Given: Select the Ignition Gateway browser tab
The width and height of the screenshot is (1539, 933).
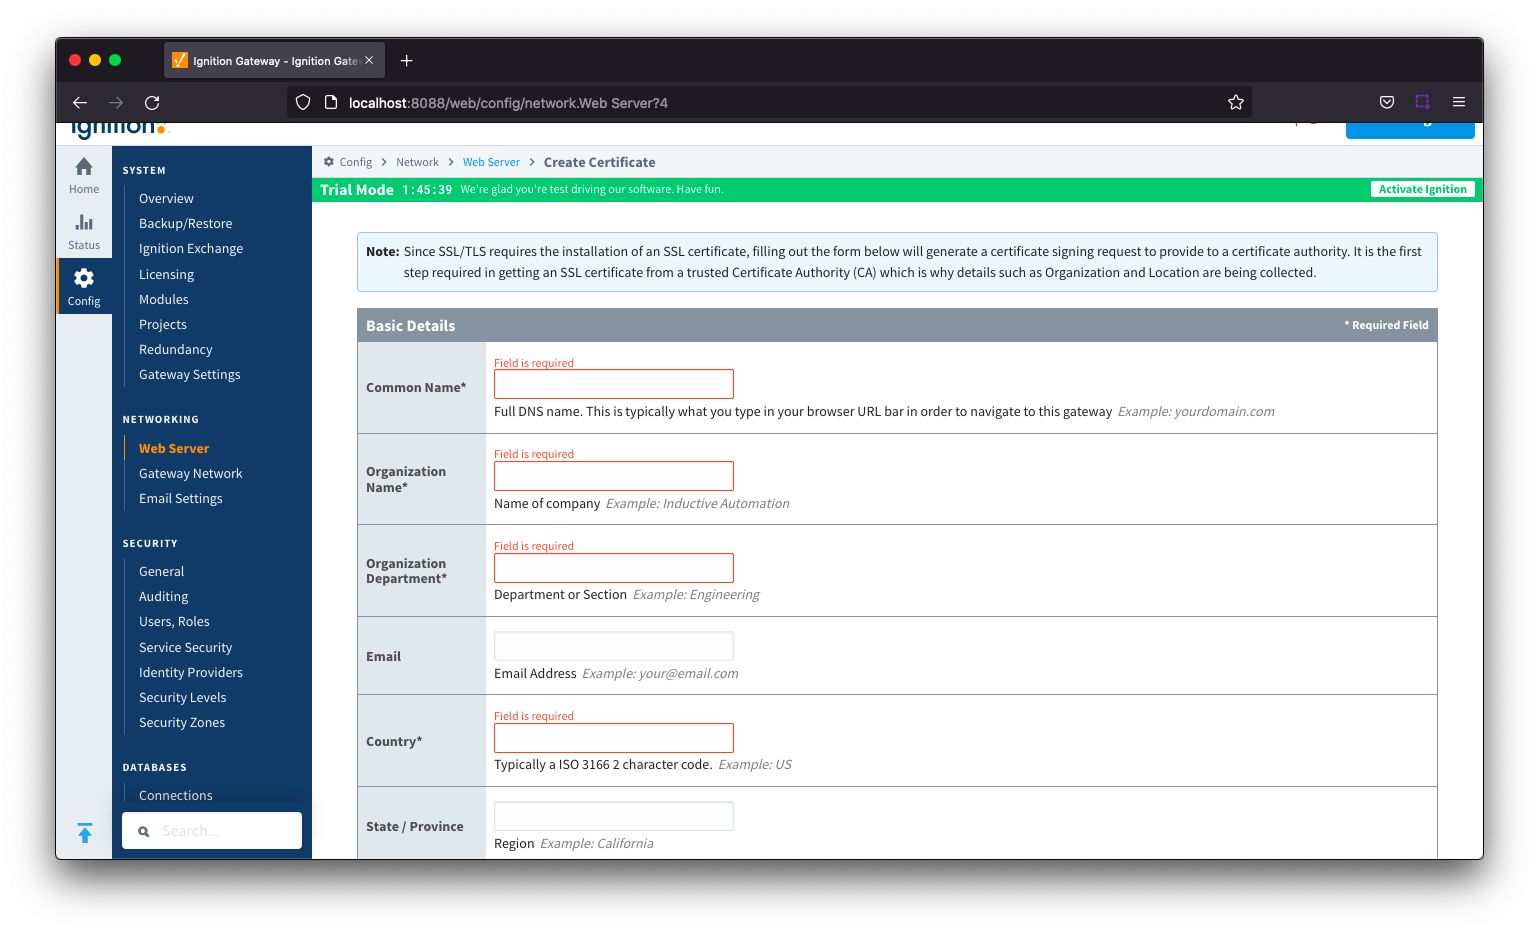Looking at the screenshot, I should click(274, 61).
